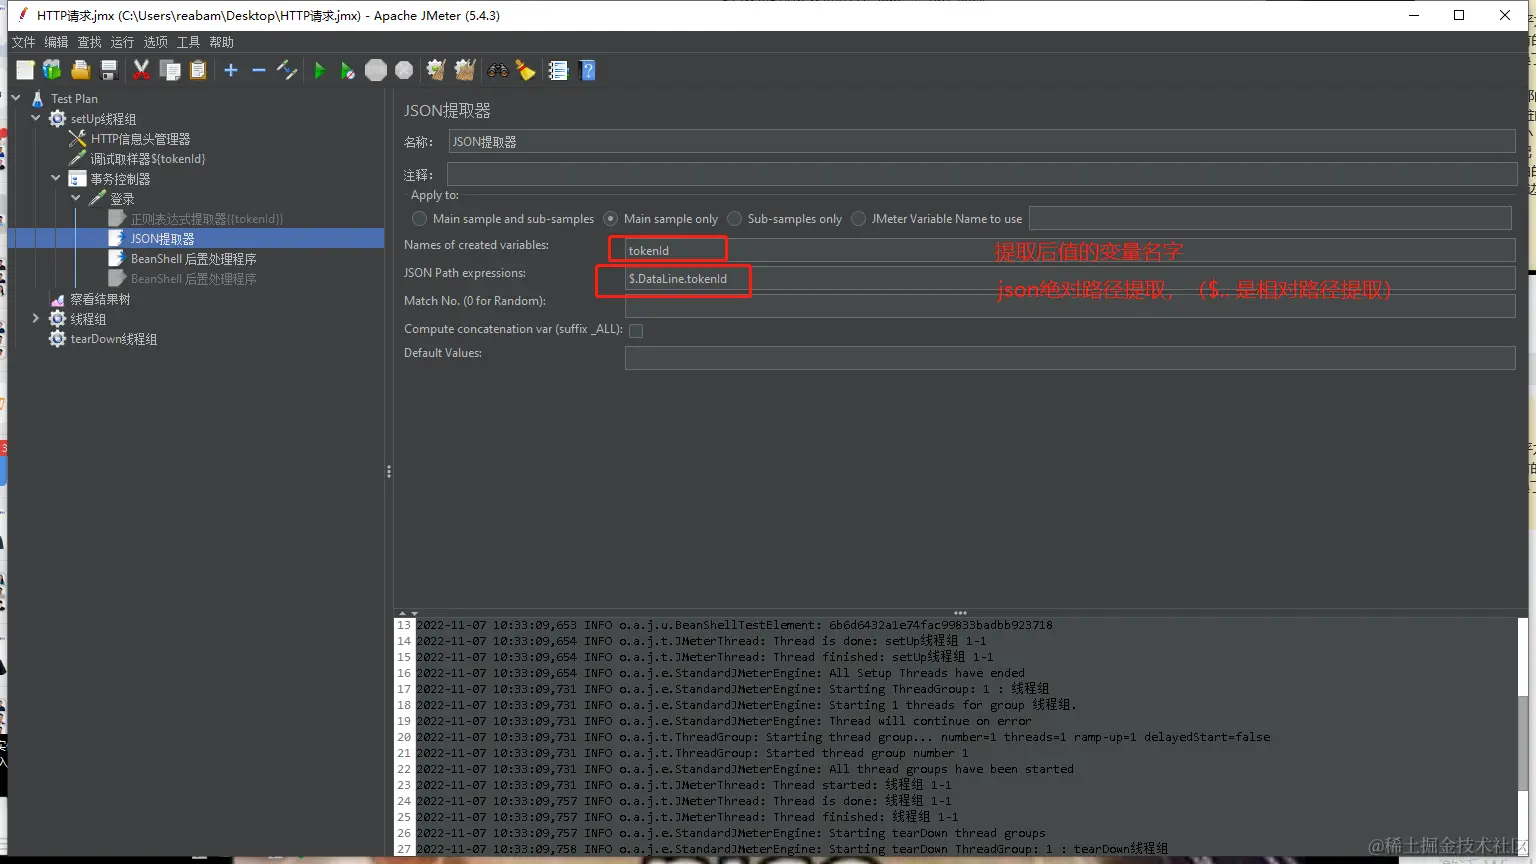
Task: Focus the JSON Path expressions field
Action: point(1070,279)
